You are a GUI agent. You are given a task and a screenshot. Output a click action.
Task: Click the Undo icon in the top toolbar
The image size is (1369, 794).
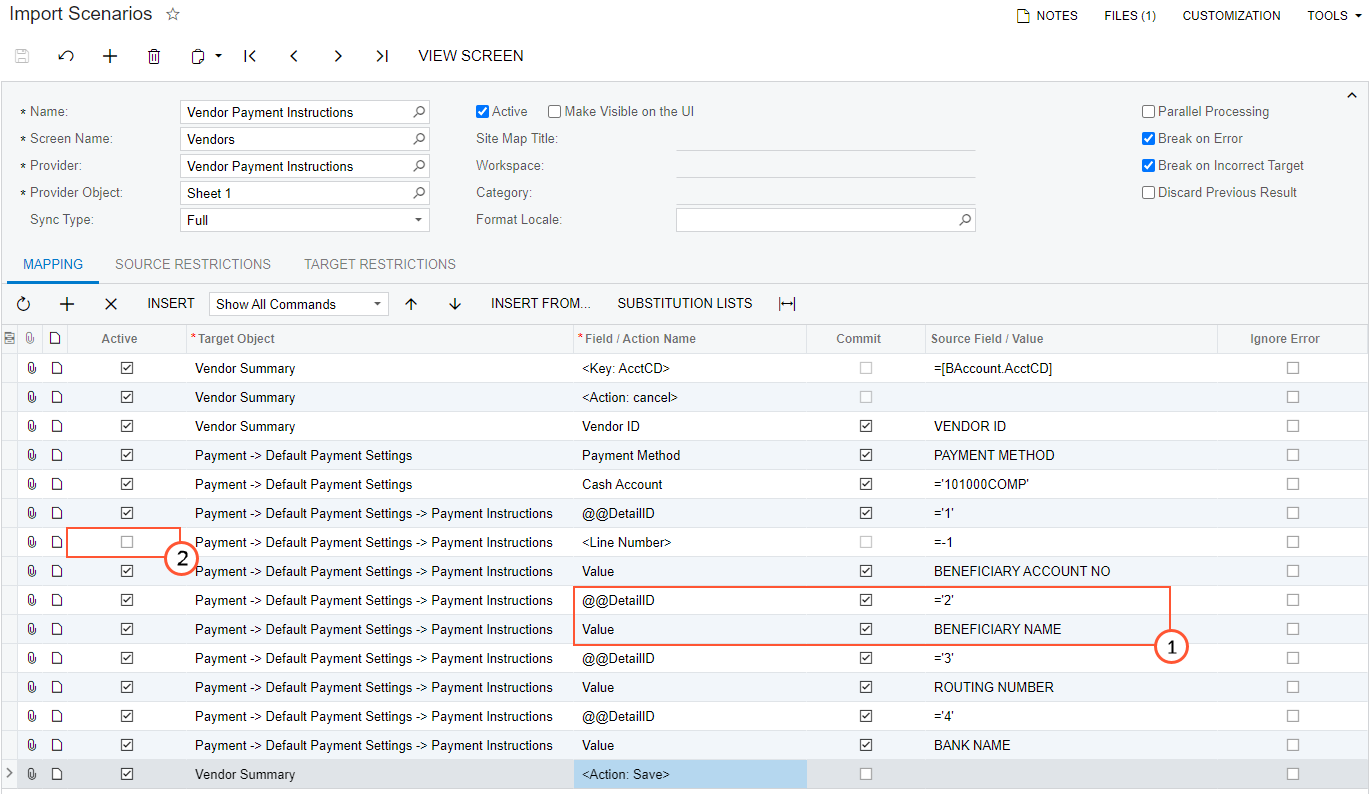pos(66,56)
